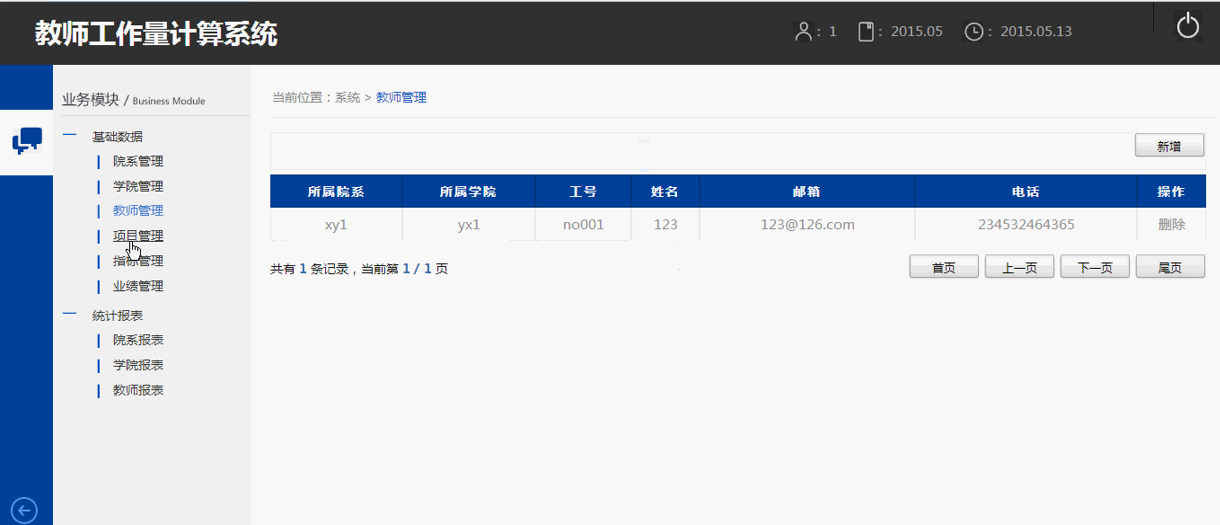Click the 234532464365 phone cell
1220x525 pixels.
[x=1026, y=224]
